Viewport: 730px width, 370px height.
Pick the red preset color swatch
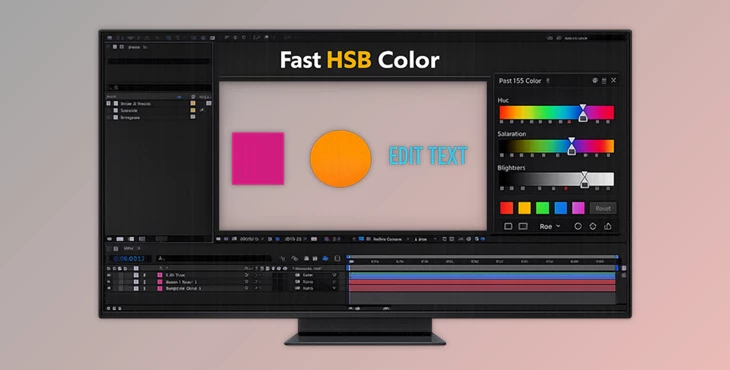507,208
